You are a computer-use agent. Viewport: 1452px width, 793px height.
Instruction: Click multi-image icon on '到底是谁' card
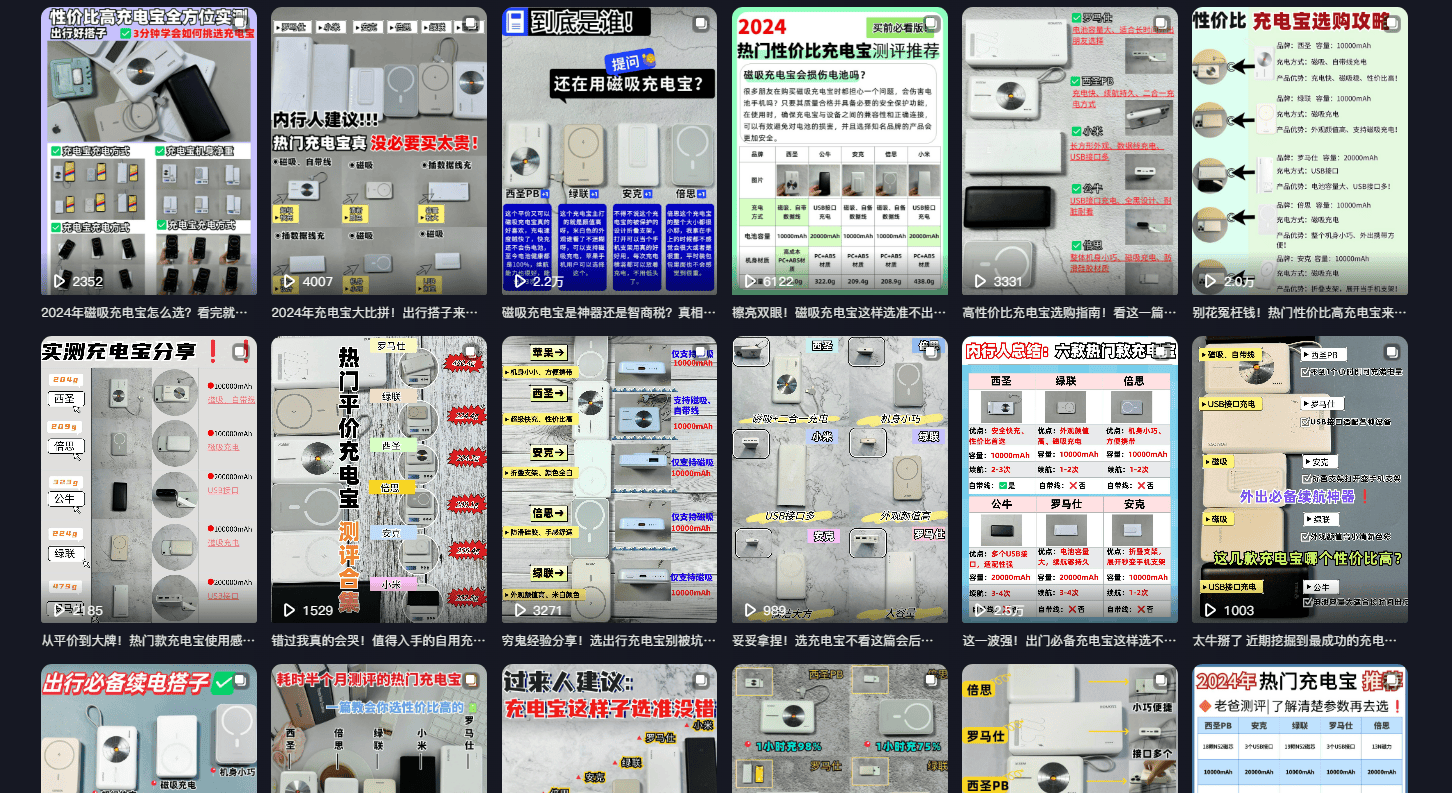701,23
